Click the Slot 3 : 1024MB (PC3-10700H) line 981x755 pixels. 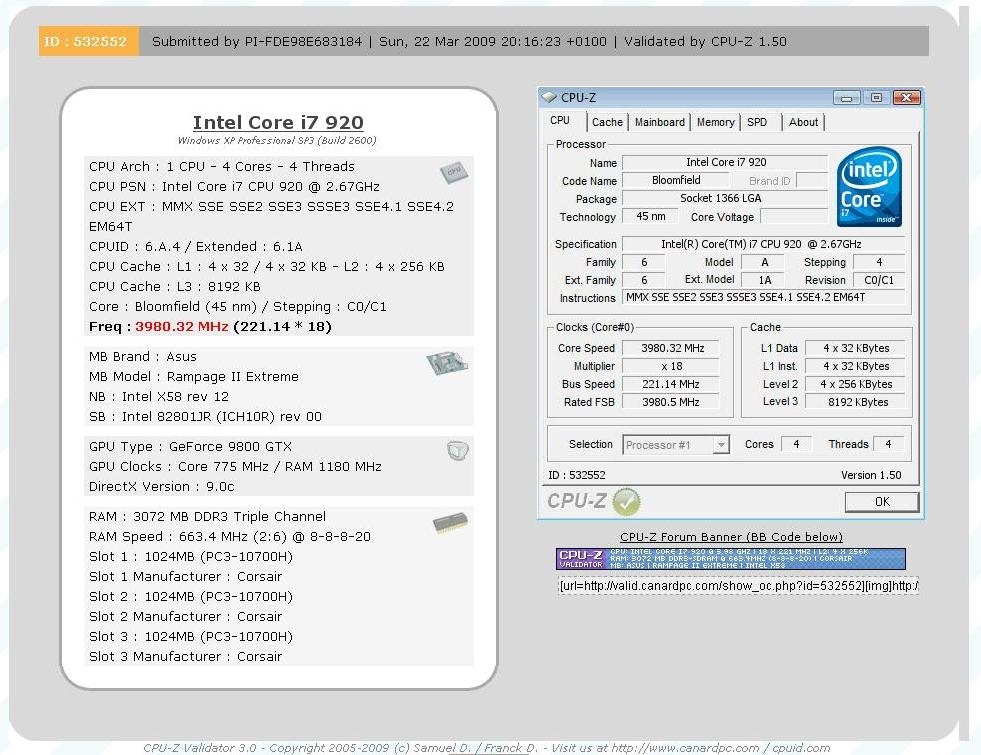tap(191, 637)
